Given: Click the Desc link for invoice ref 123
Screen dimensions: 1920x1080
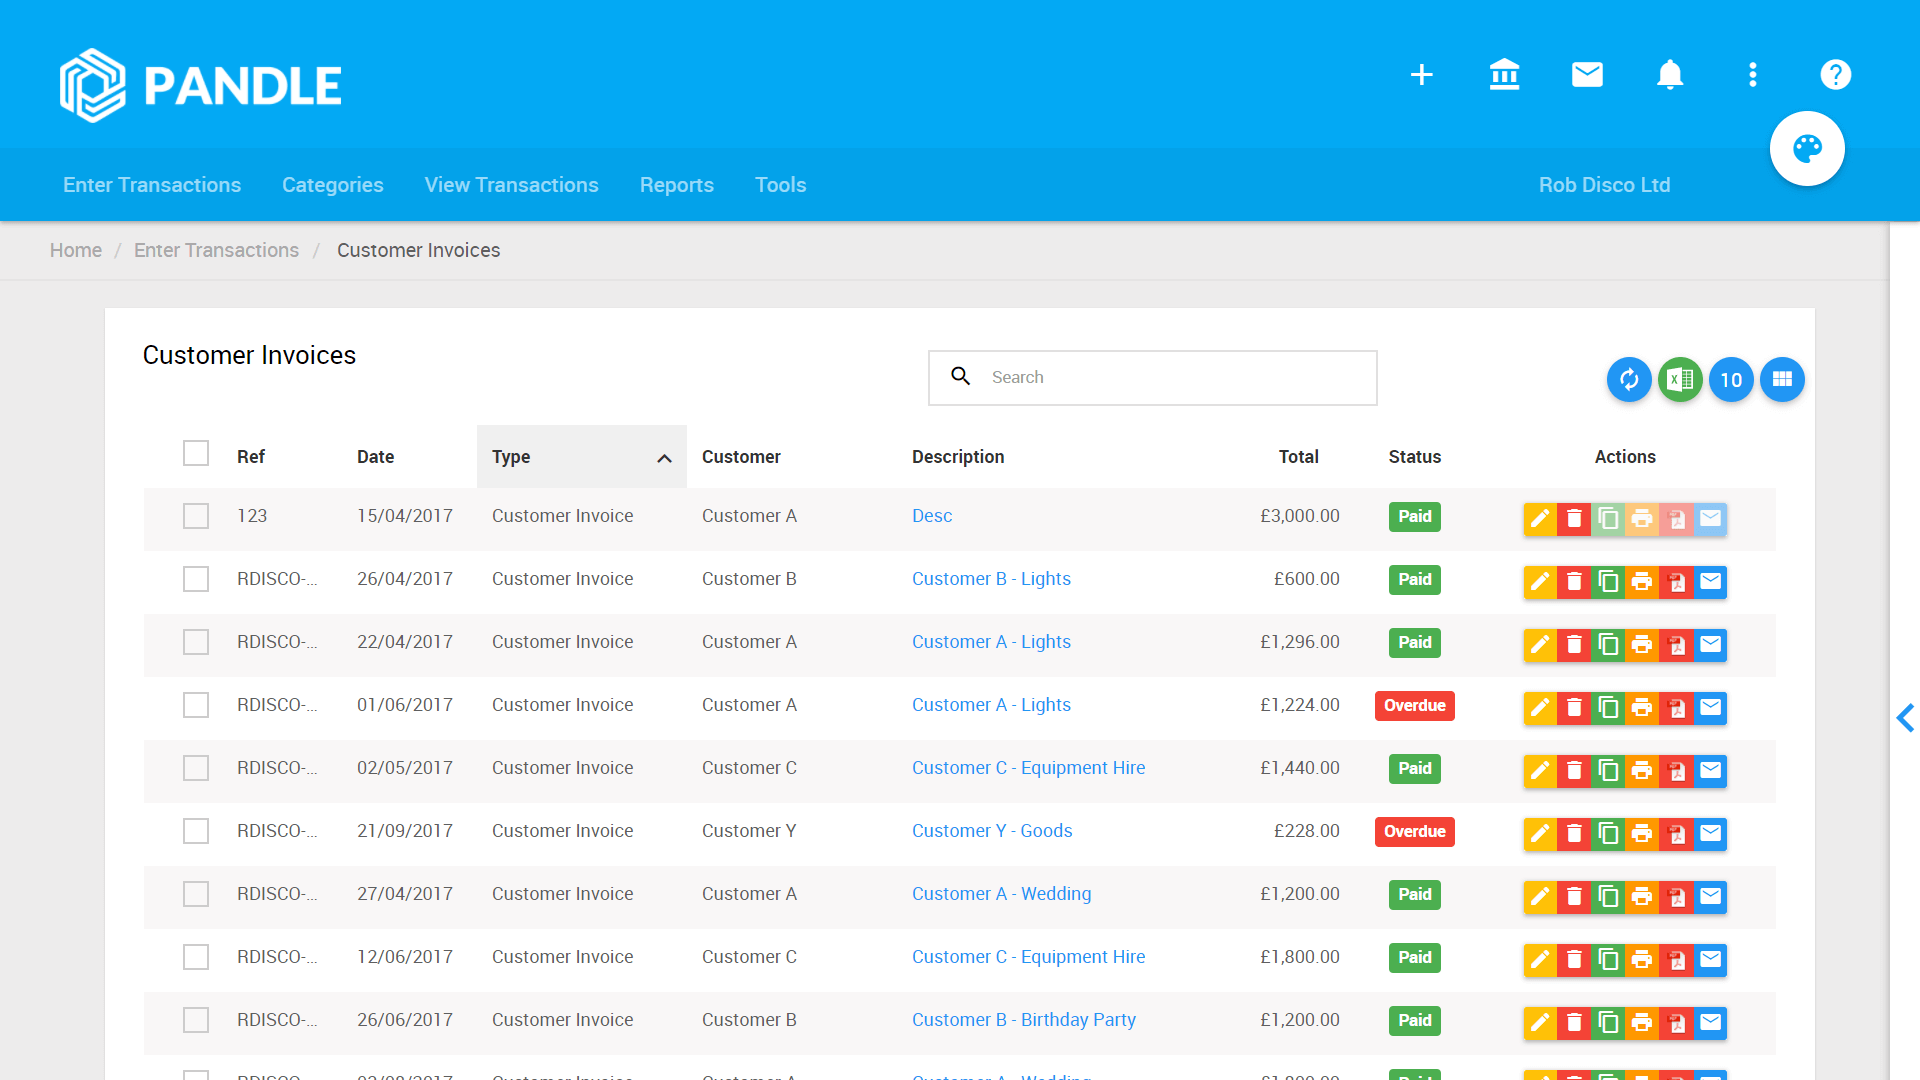Looking at the screenshot, I should pyautogui.click(x=931, y=516).
